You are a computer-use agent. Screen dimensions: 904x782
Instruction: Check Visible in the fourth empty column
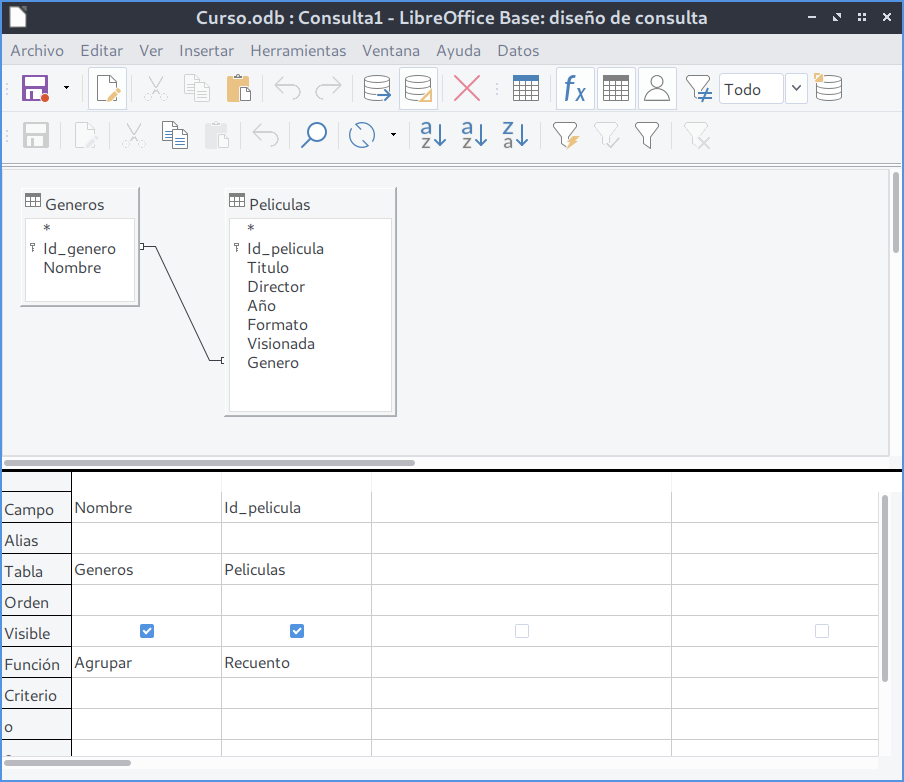[822, 631]
